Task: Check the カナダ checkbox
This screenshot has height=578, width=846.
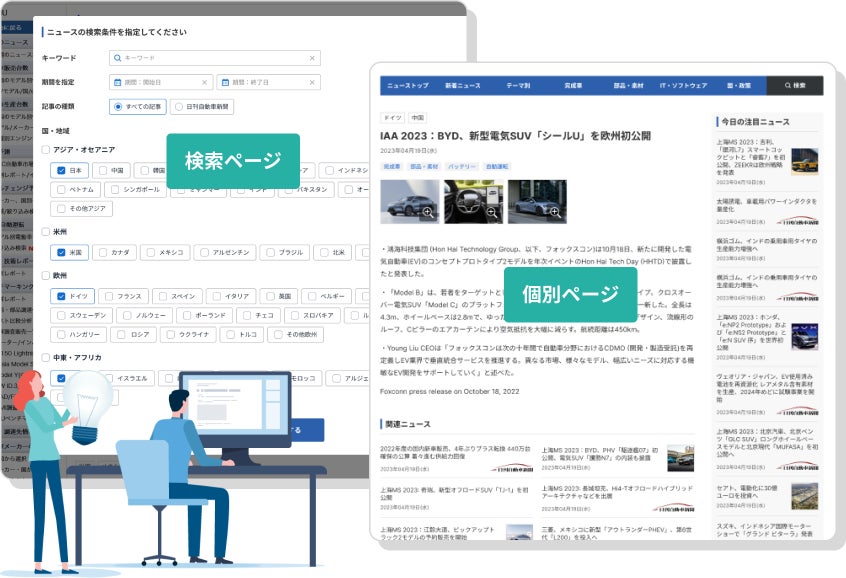Action: tap(103, 252)
